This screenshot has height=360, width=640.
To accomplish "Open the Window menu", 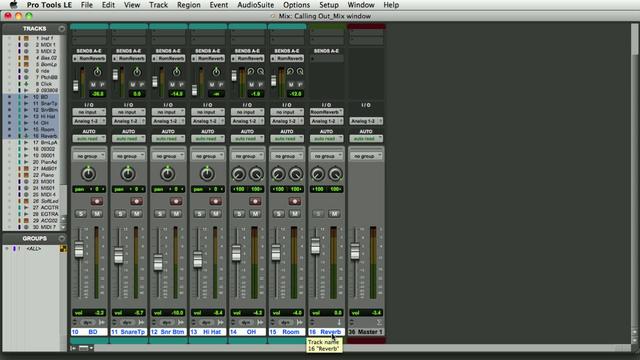I will pos(361,5).
